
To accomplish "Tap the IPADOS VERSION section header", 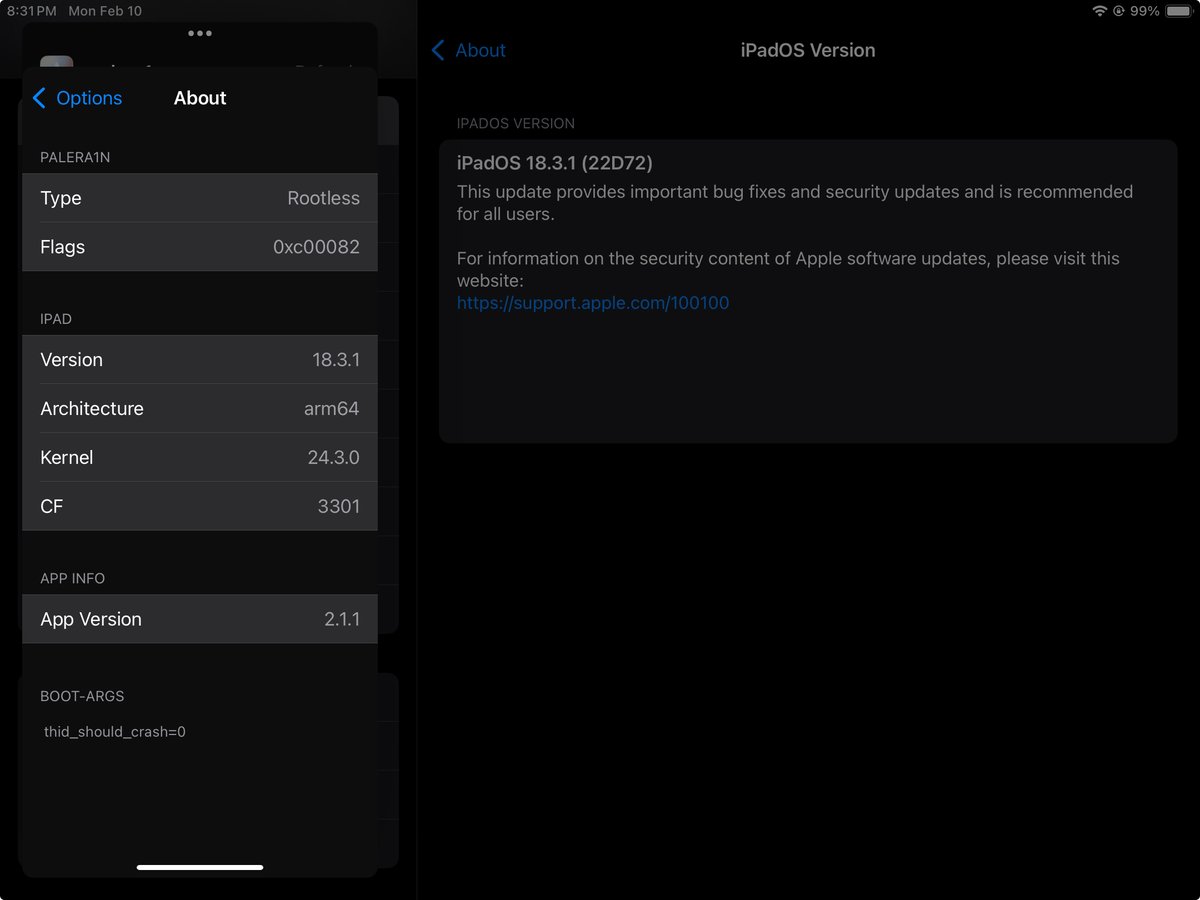I will click(x=516, y=123).
